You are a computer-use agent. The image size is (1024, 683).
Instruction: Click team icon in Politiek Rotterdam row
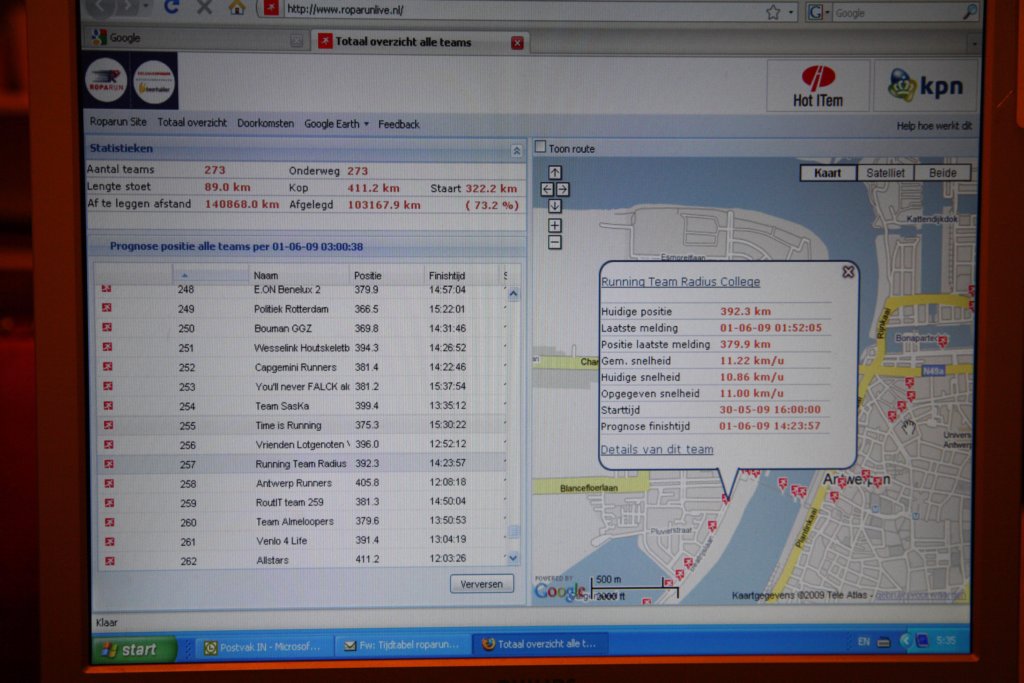pos(106,308)
